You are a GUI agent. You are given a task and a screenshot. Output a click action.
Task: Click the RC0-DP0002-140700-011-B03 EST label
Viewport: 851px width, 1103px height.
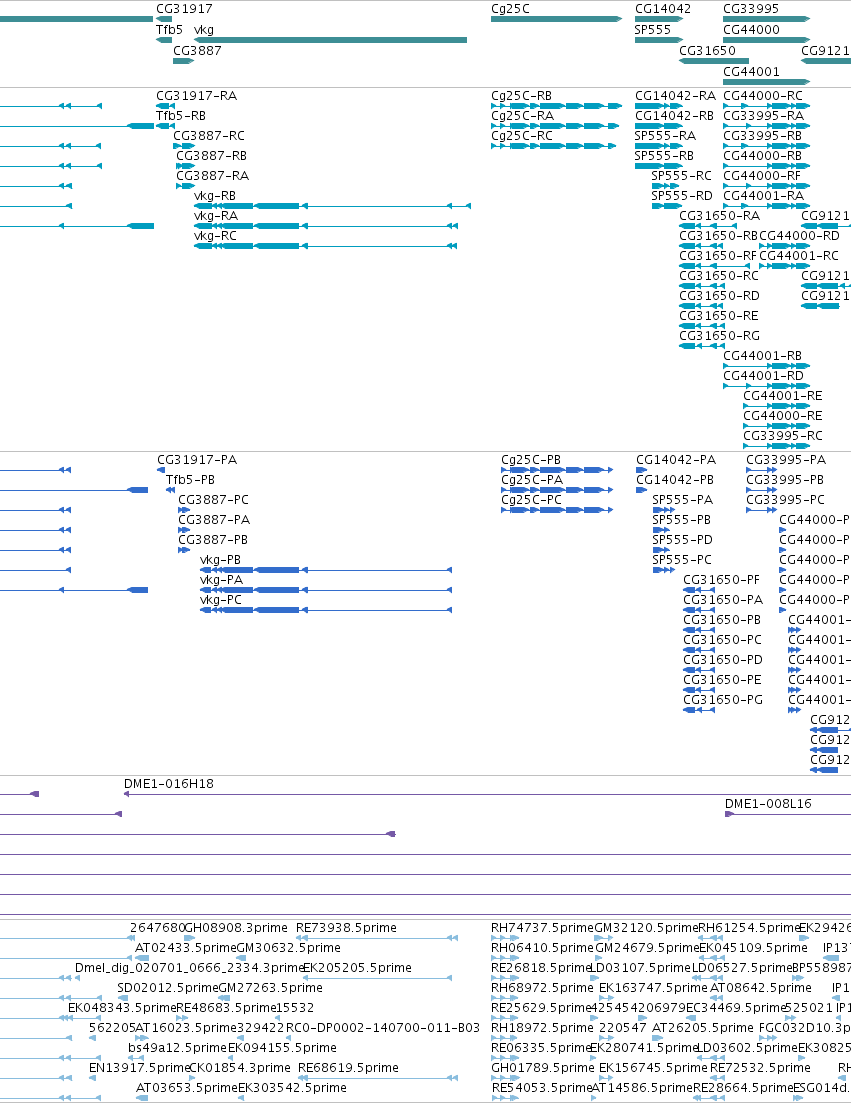(383, 1027)
